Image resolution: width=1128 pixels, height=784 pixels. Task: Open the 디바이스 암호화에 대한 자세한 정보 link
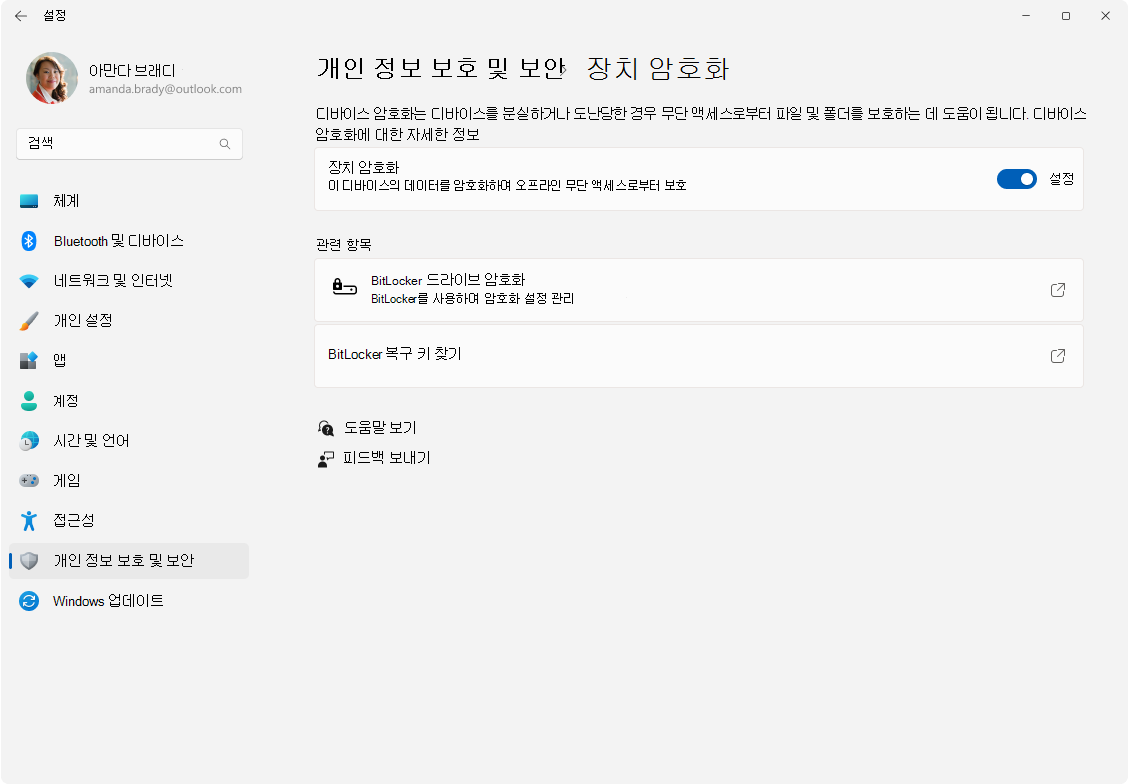(397, 135)
